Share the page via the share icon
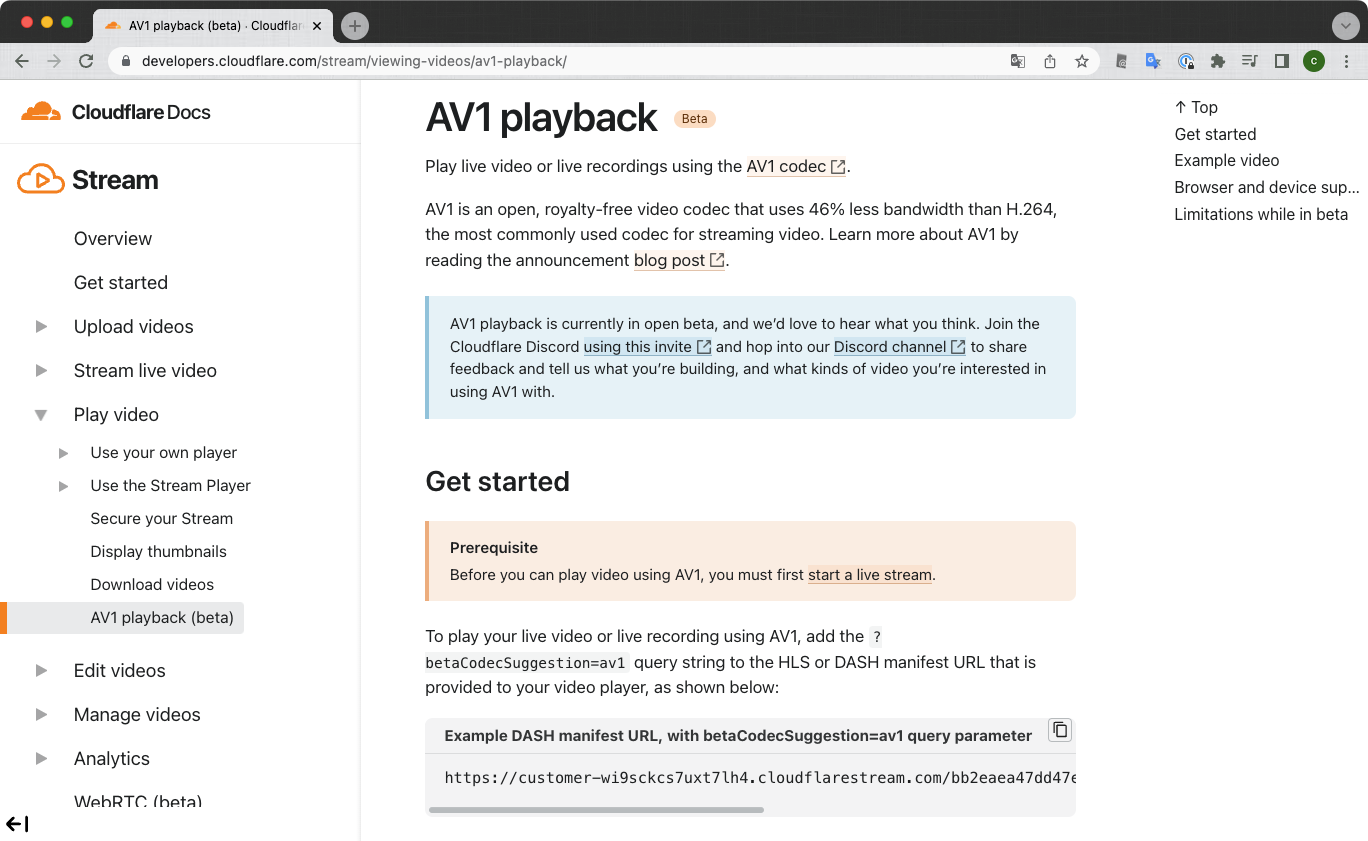1368x841 pixels. (x=1049, y=61)
